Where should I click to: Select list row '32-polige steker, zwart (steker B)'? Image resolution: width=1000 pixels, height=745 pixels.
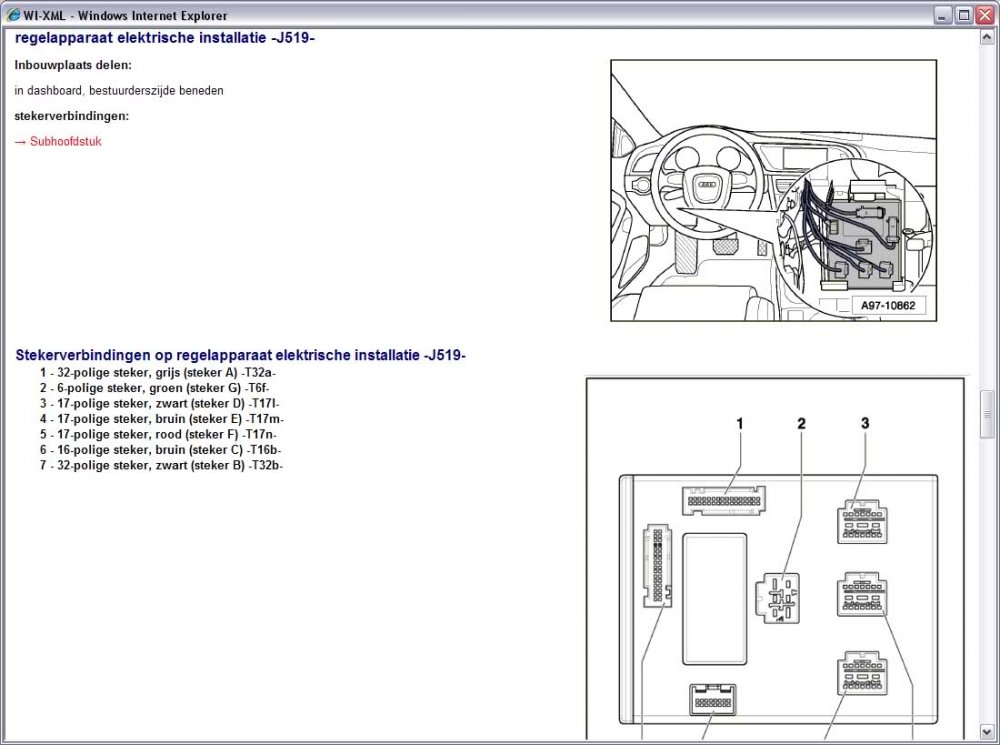point(161,466)
